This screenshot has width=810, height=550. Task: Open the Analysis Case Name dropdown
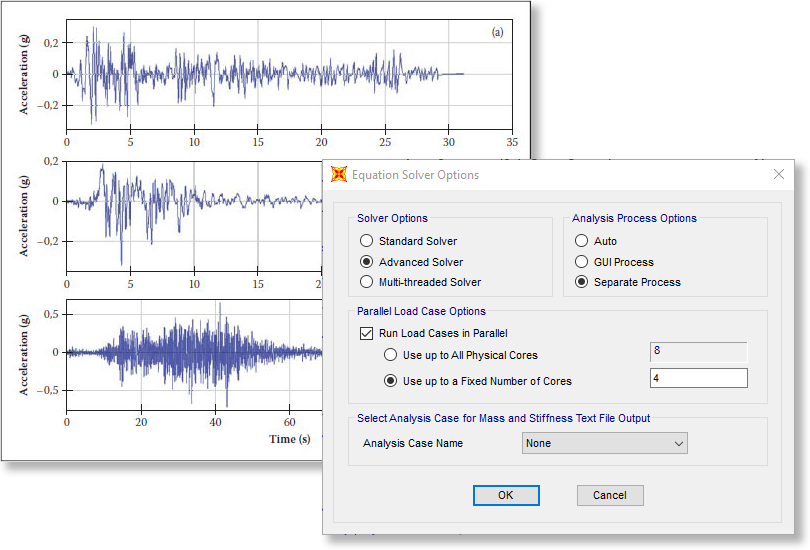point(605,443)
